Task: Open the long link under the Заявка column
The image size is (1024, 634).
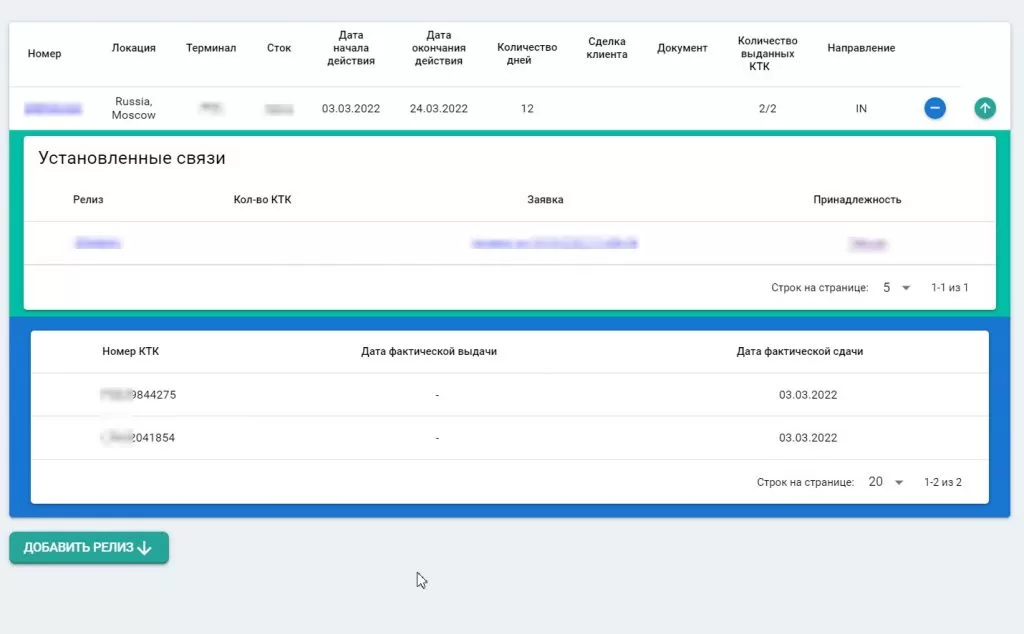Action: (x=555, y=243)
